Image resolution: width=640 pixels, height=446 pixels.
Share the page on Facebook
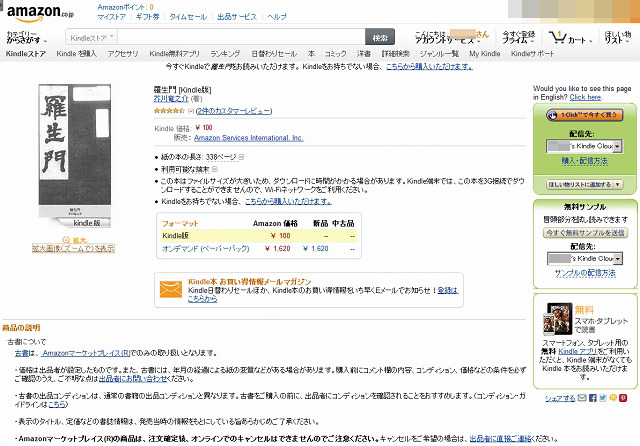click(594, 398)
